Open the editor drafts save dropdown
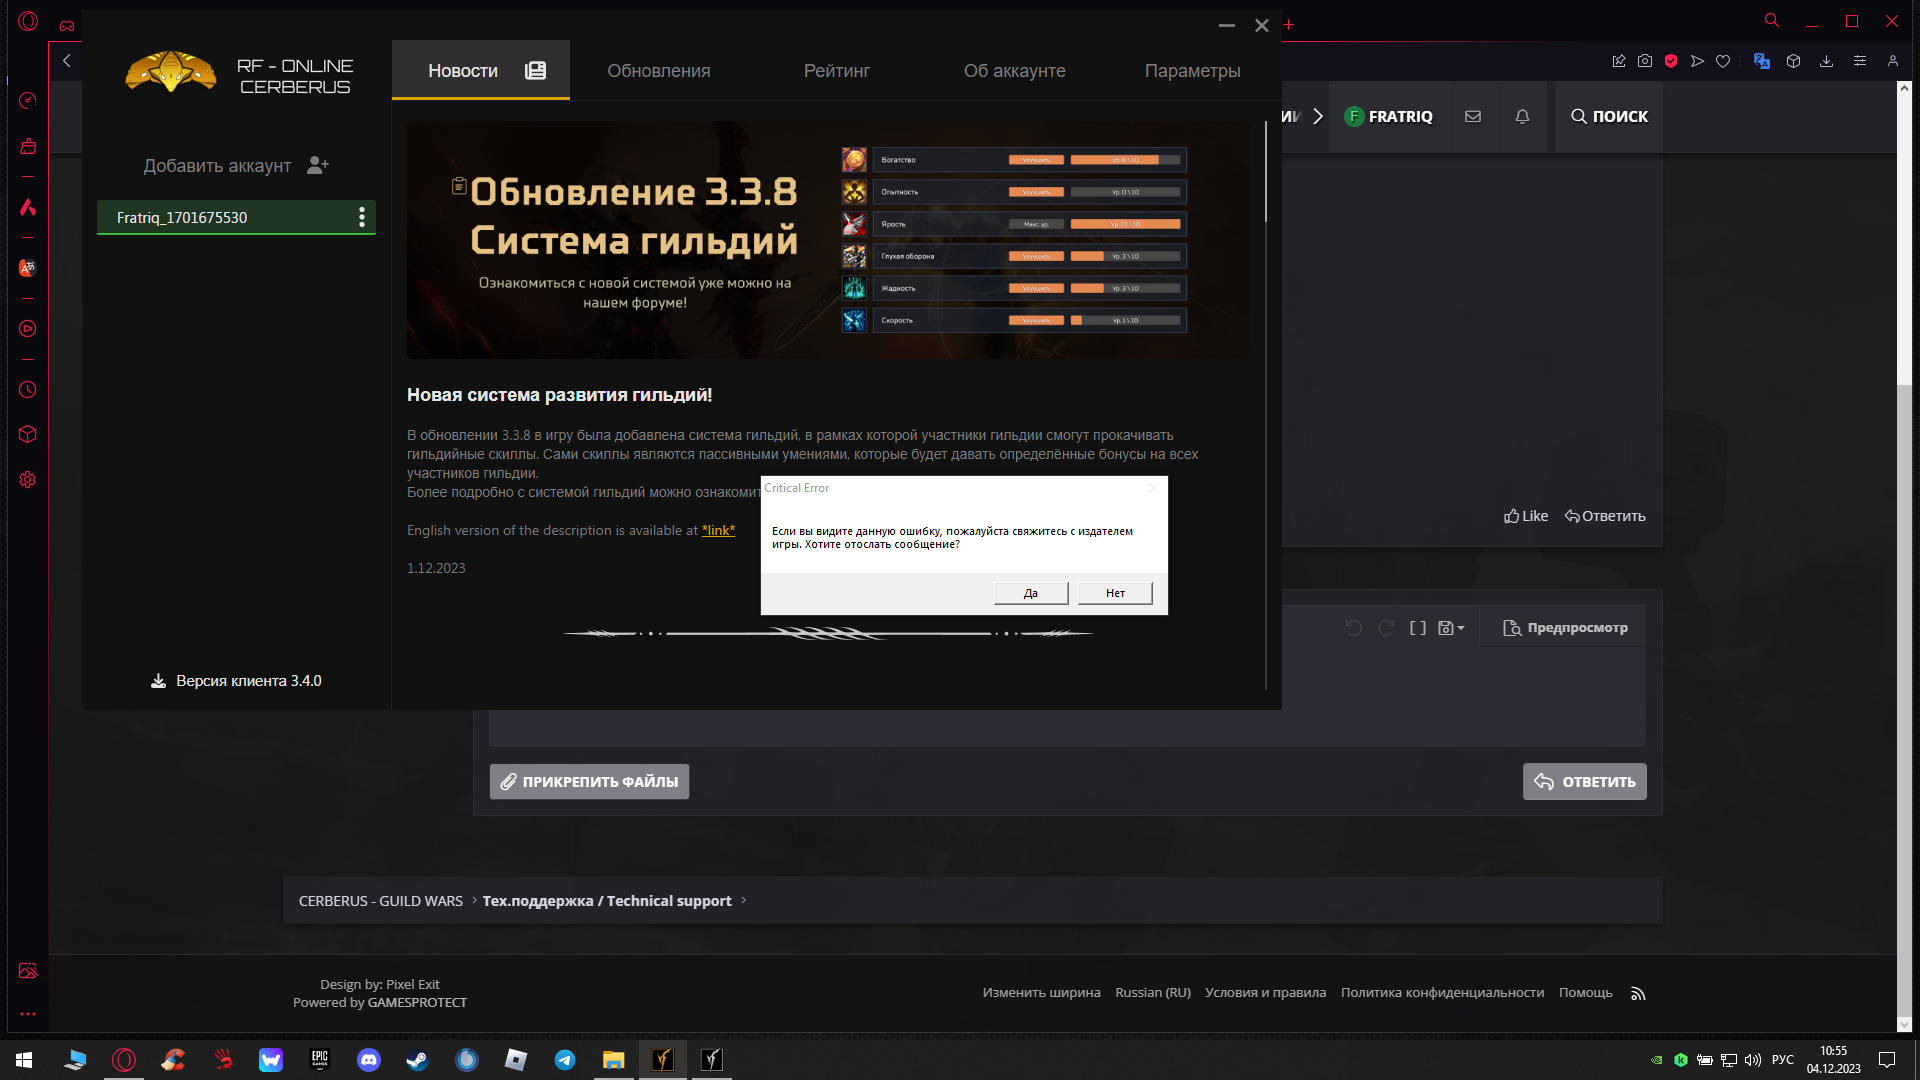 (x=1451, y=628)
